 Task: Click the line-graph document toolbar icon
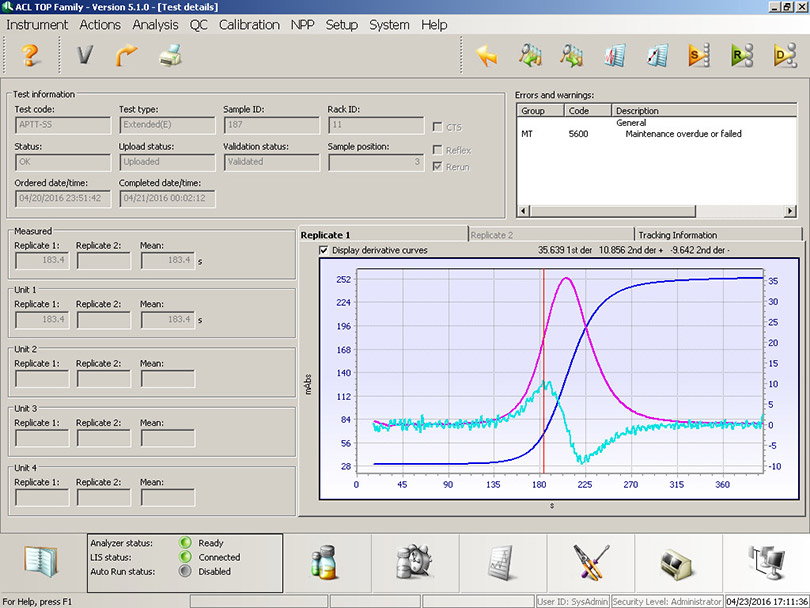658,55
